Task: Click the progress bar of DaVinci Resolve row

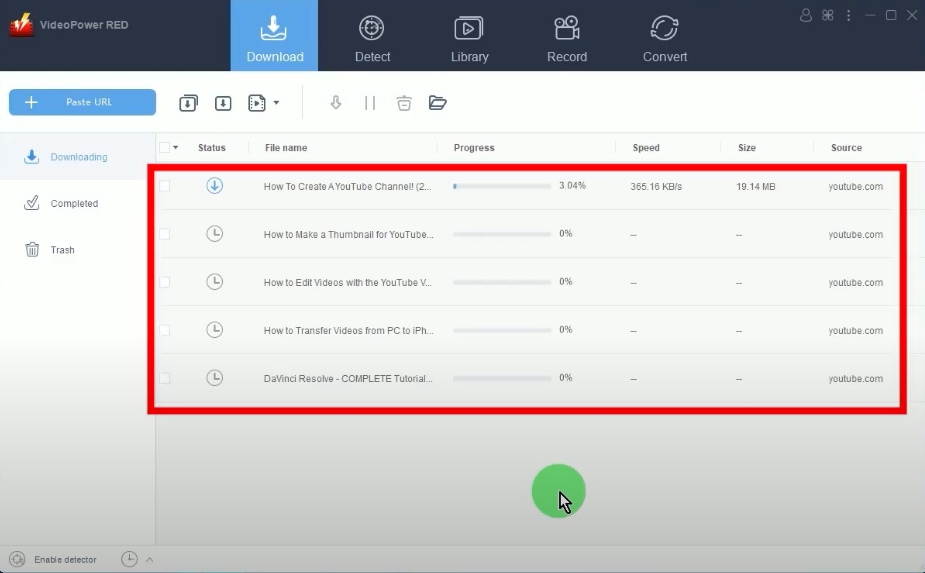Action: pyautogui.click(x=502, y=378)
